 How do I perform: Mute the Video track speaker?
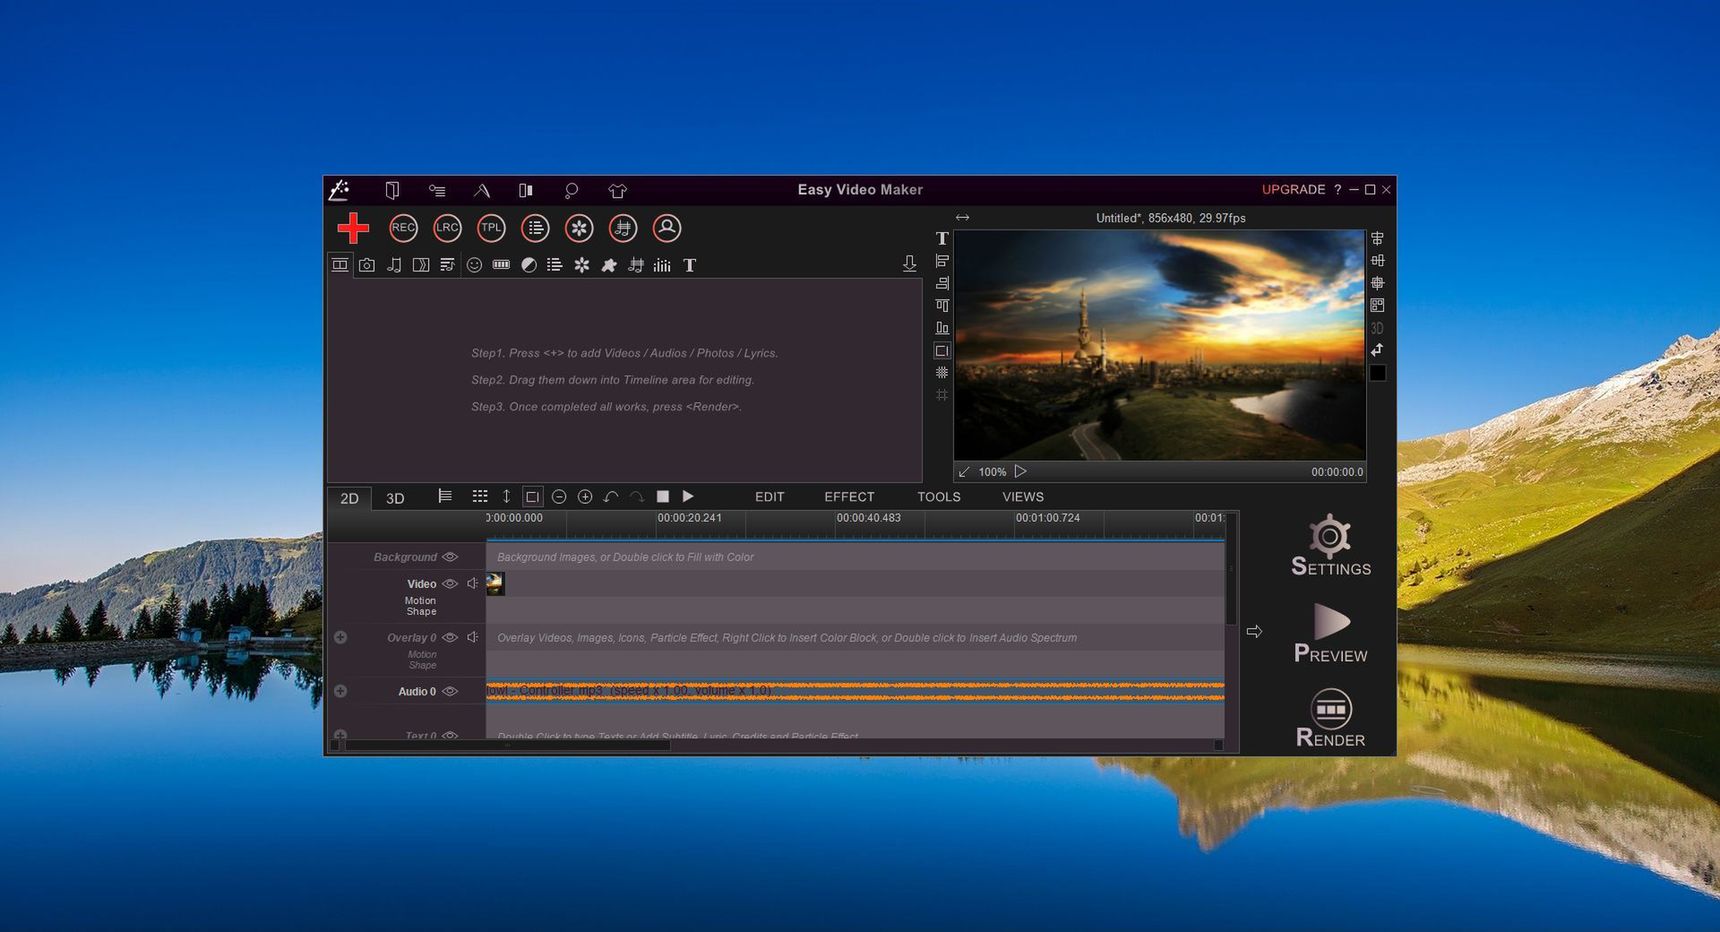pos(473,584)
